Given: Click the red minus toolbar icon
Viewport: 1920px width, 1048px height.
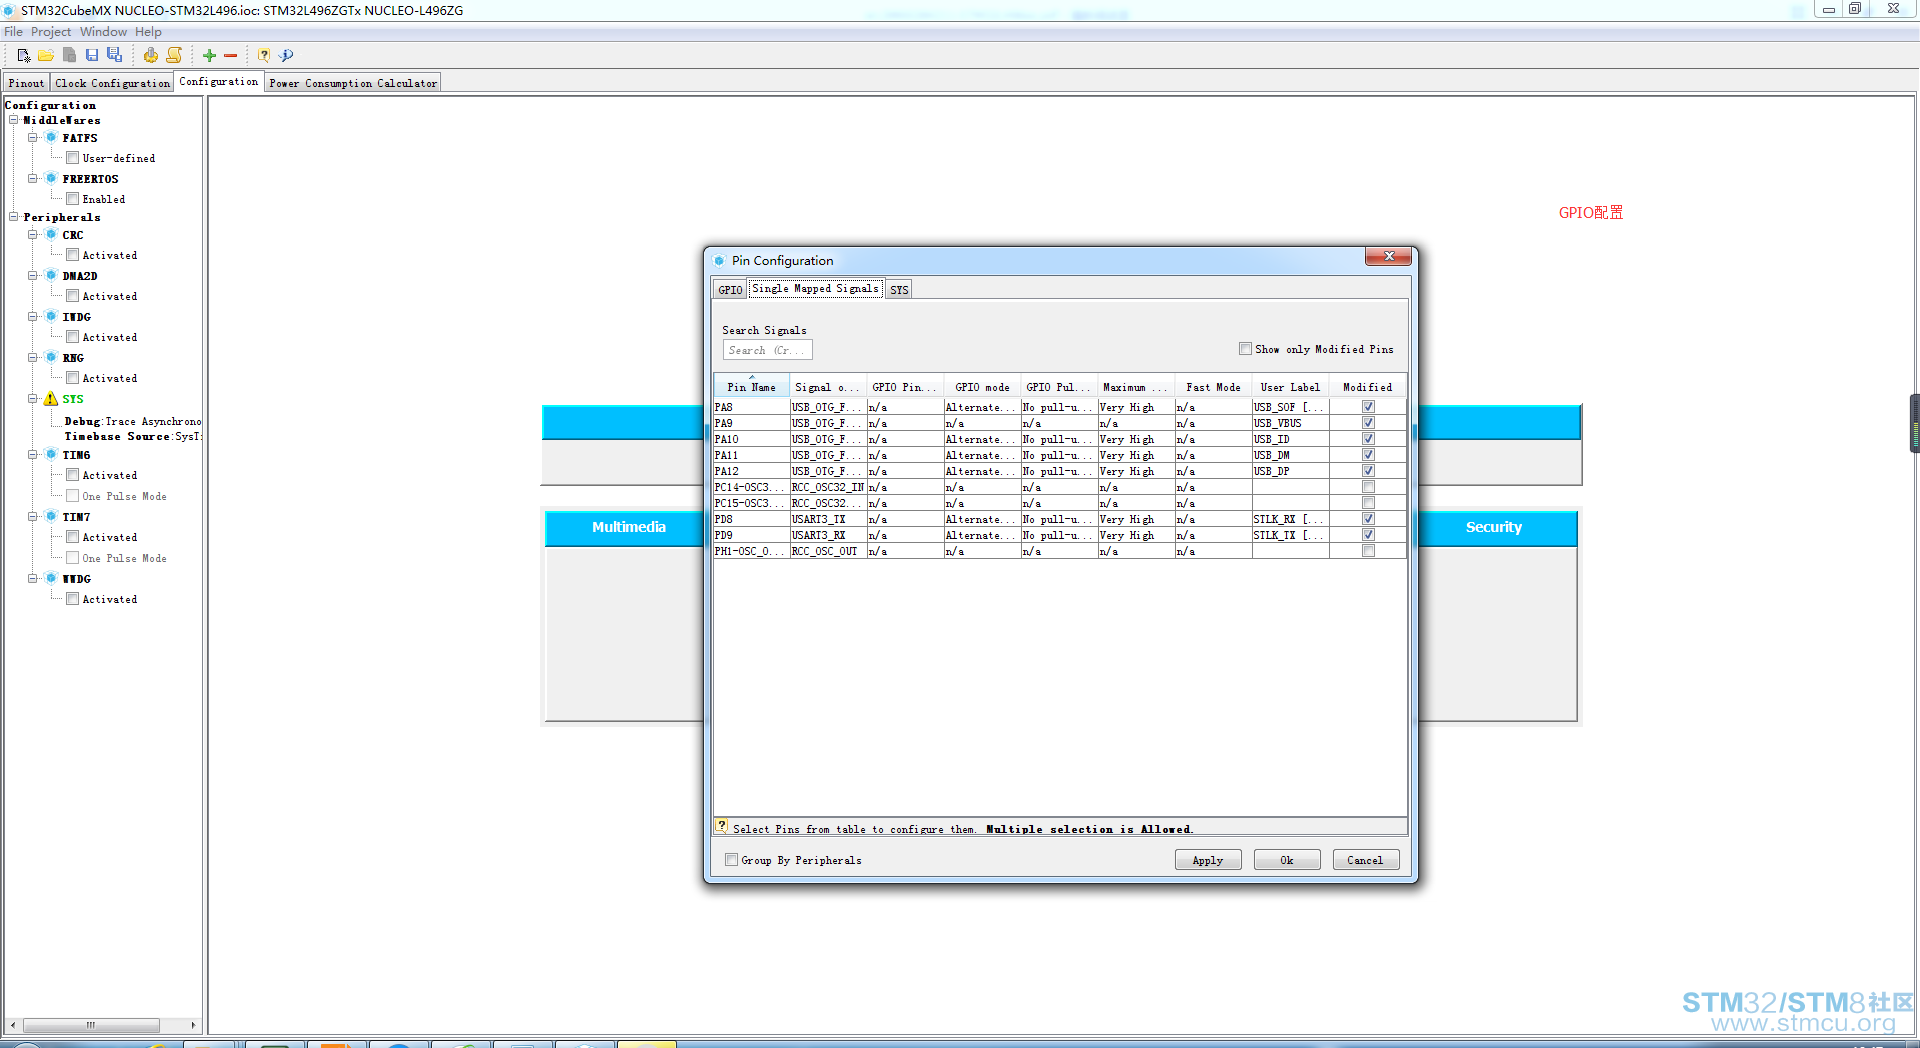Looking at the screenshot, I should coord(231,56).
